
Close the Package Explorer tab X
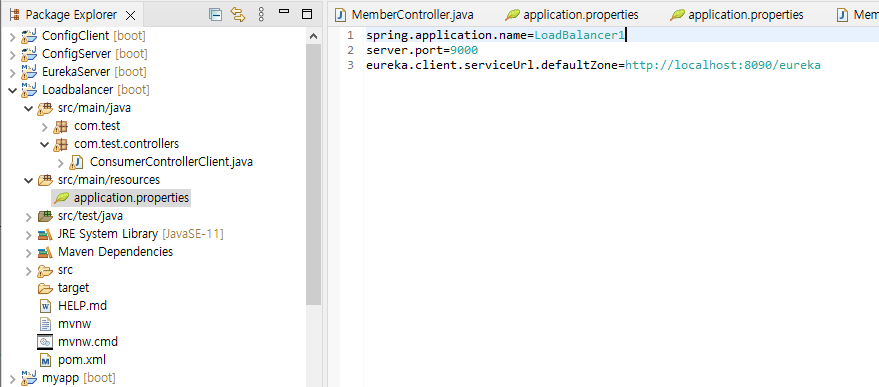(x=130, y=15)
